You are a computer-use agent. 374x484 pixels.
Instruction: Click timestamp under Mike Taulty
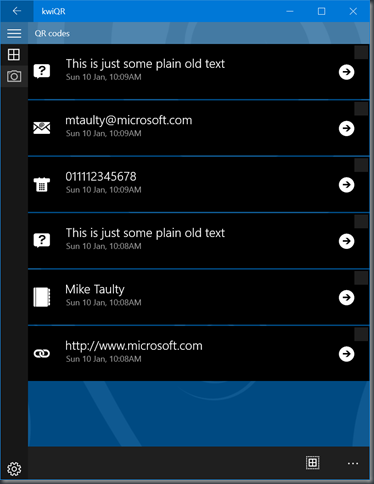click(x=104, y=302)
